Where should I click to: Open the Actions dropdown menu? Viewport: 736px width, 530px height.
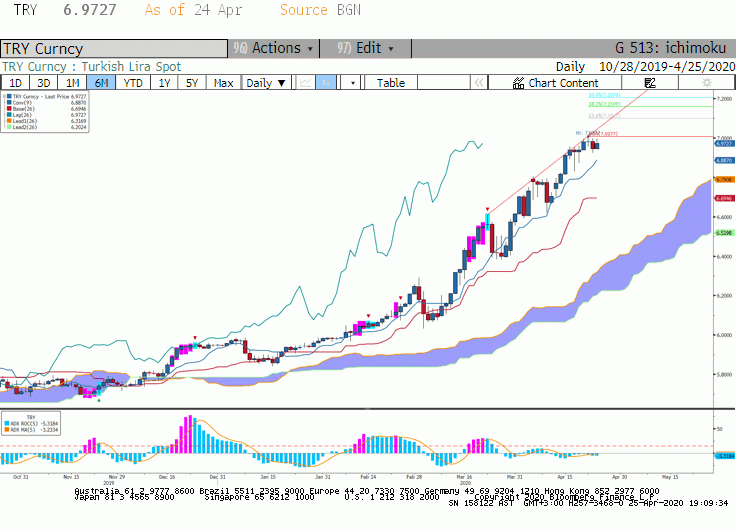[274, 48]
